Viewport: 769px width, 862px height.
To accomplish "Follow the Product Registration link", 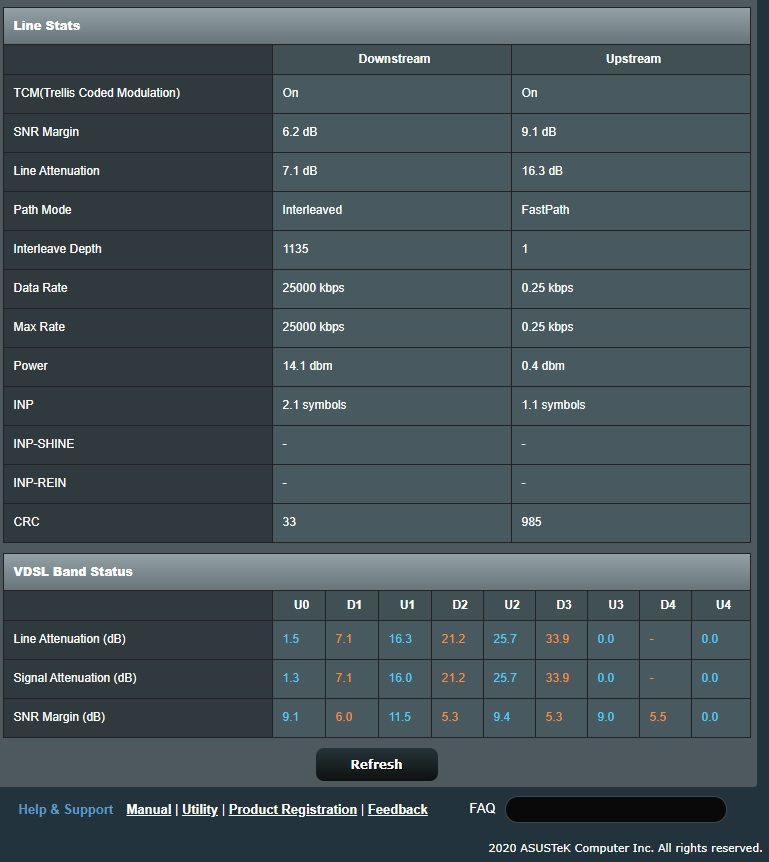I will [292, 809].
